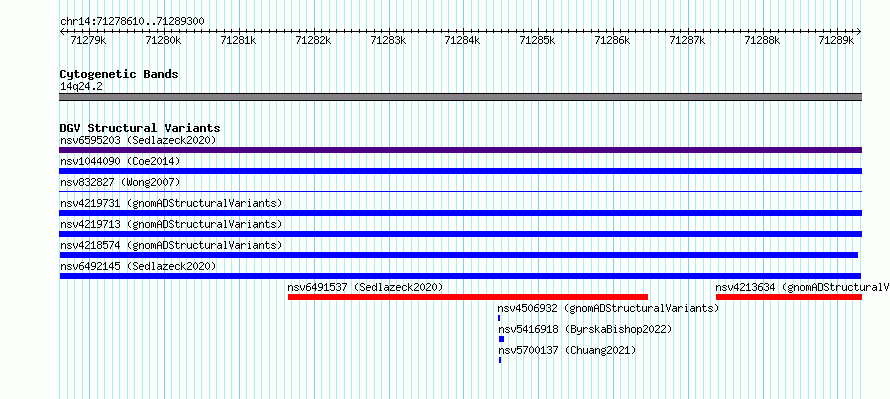Open the nsv6491537 (Sedlazeck2020) label
Screen dimensions: 890x399
[366, 287]
